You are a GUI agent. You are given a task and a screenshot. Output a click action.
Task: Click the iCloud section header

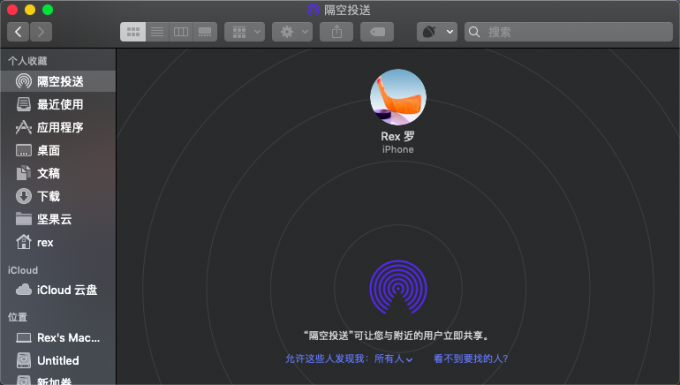(23, 270)
